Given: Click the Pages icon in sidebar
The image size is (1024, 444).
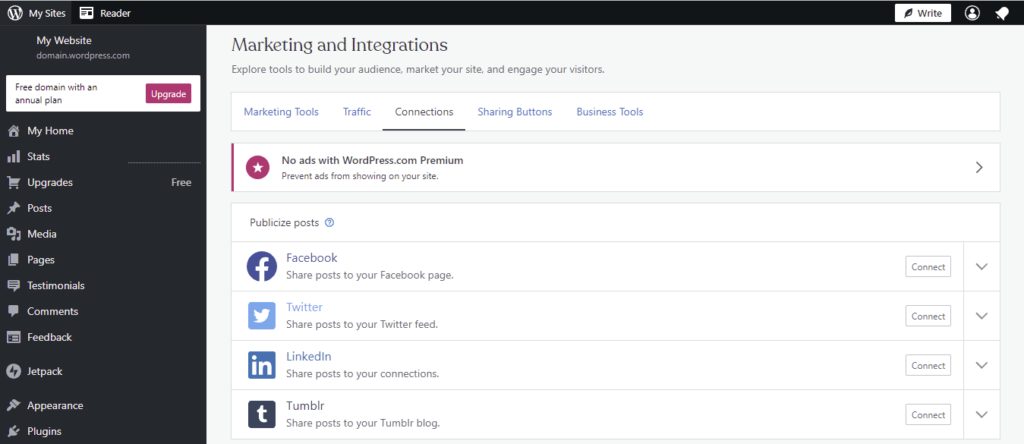Looking at the screenshot, I should 13,260.
